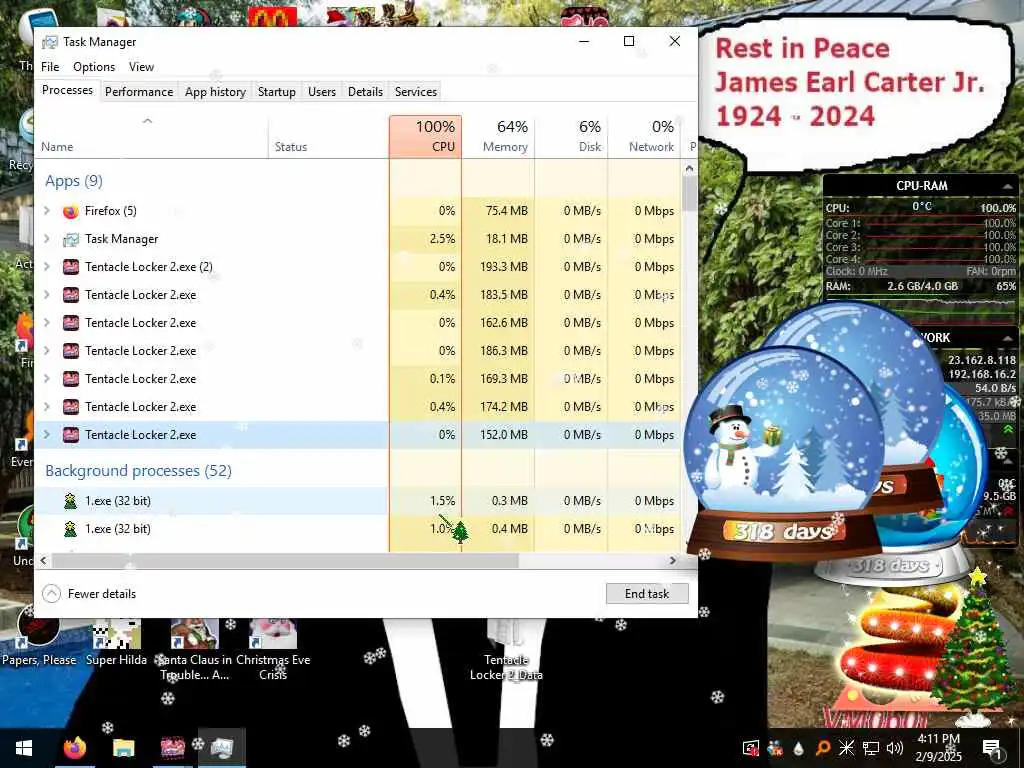Screen dimensions: 1024x768
Task: Open File Explorer from the taskbar
Action: [123, 748]
